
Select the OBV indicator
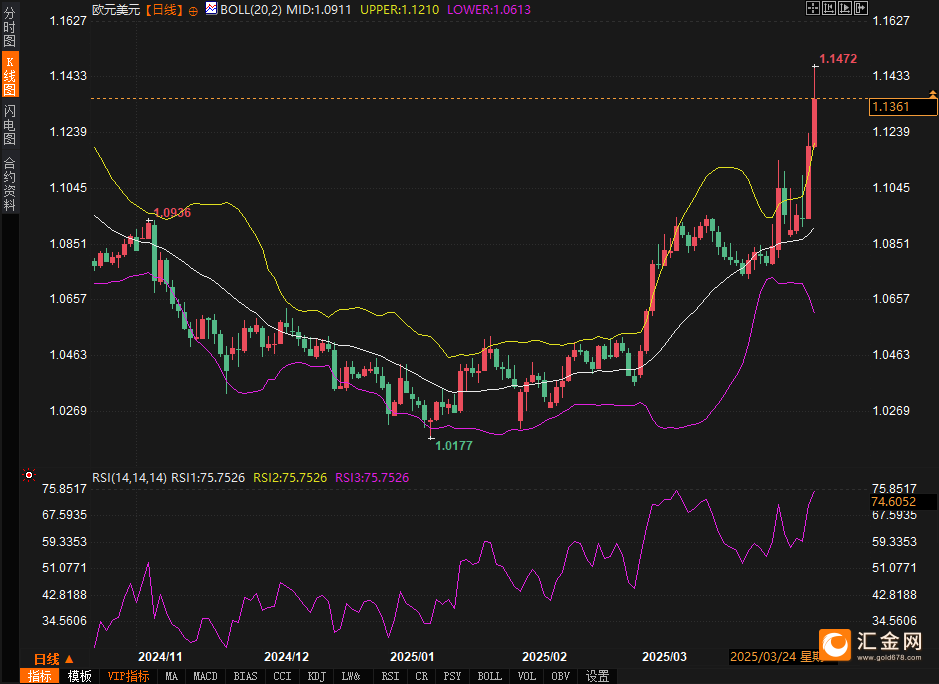(x=561, y=676)
